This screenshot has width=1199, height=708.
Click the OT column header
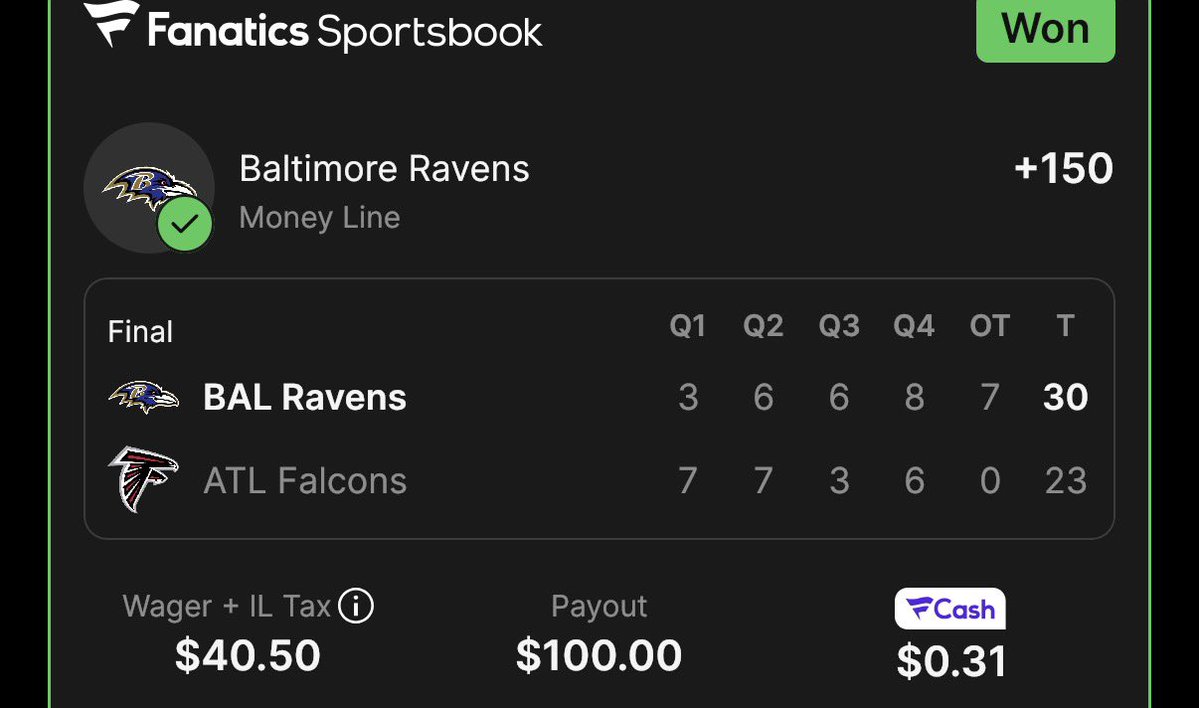coord(989,326)
